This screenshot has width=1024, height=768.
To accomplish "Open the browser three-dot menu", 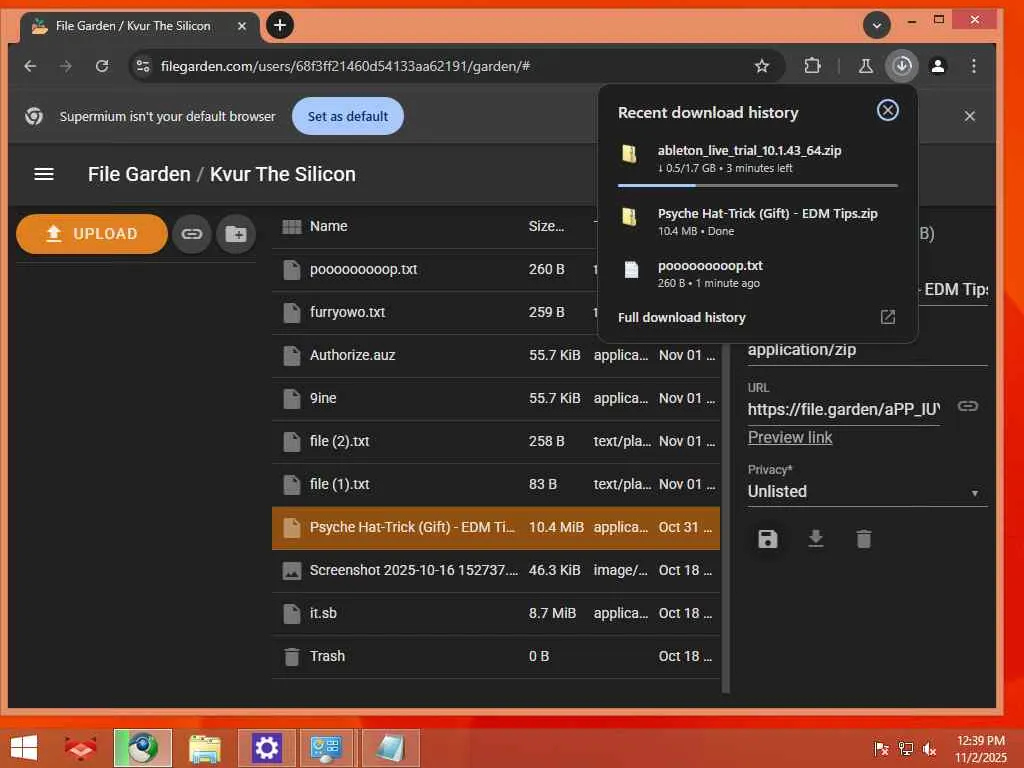I will pyautogui.click(x=974, y=66).
